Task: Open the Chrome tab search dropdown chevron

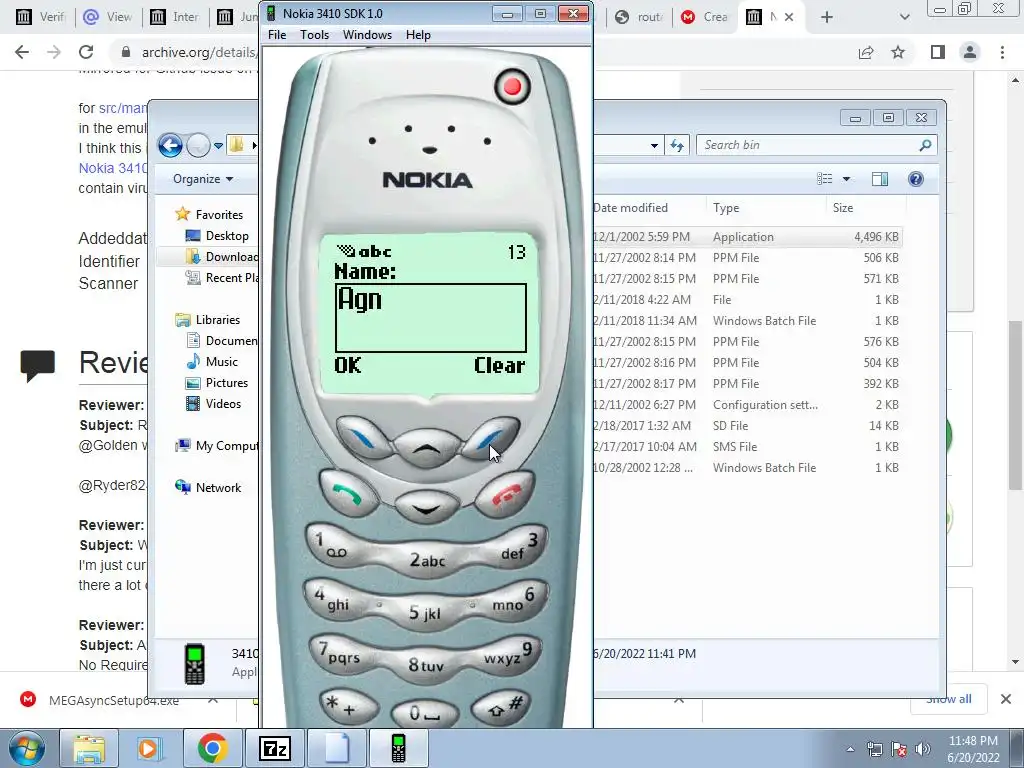Action: 904,17
